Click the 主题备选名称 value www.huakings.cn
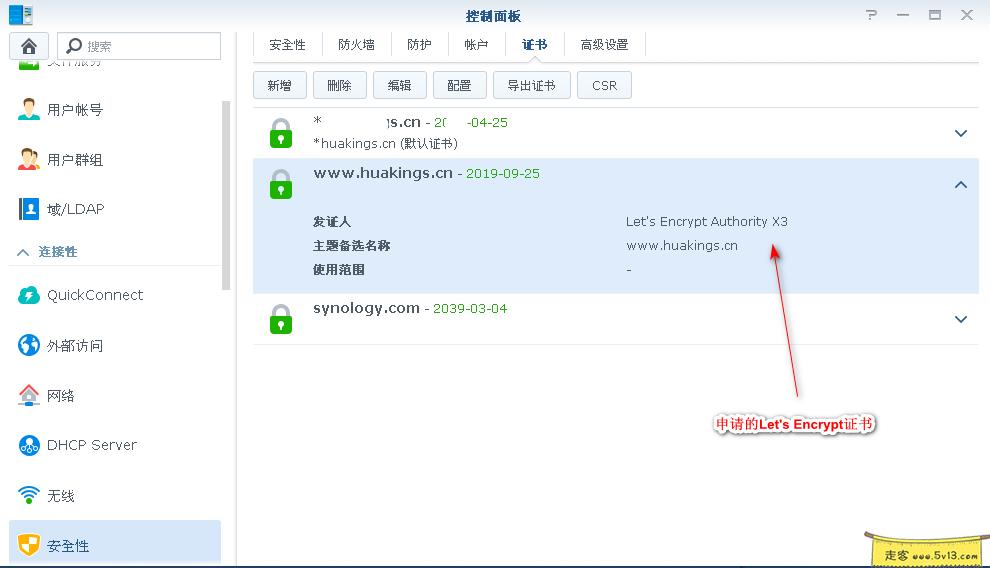Screen dimensions: 990x568 click(682, 246)
